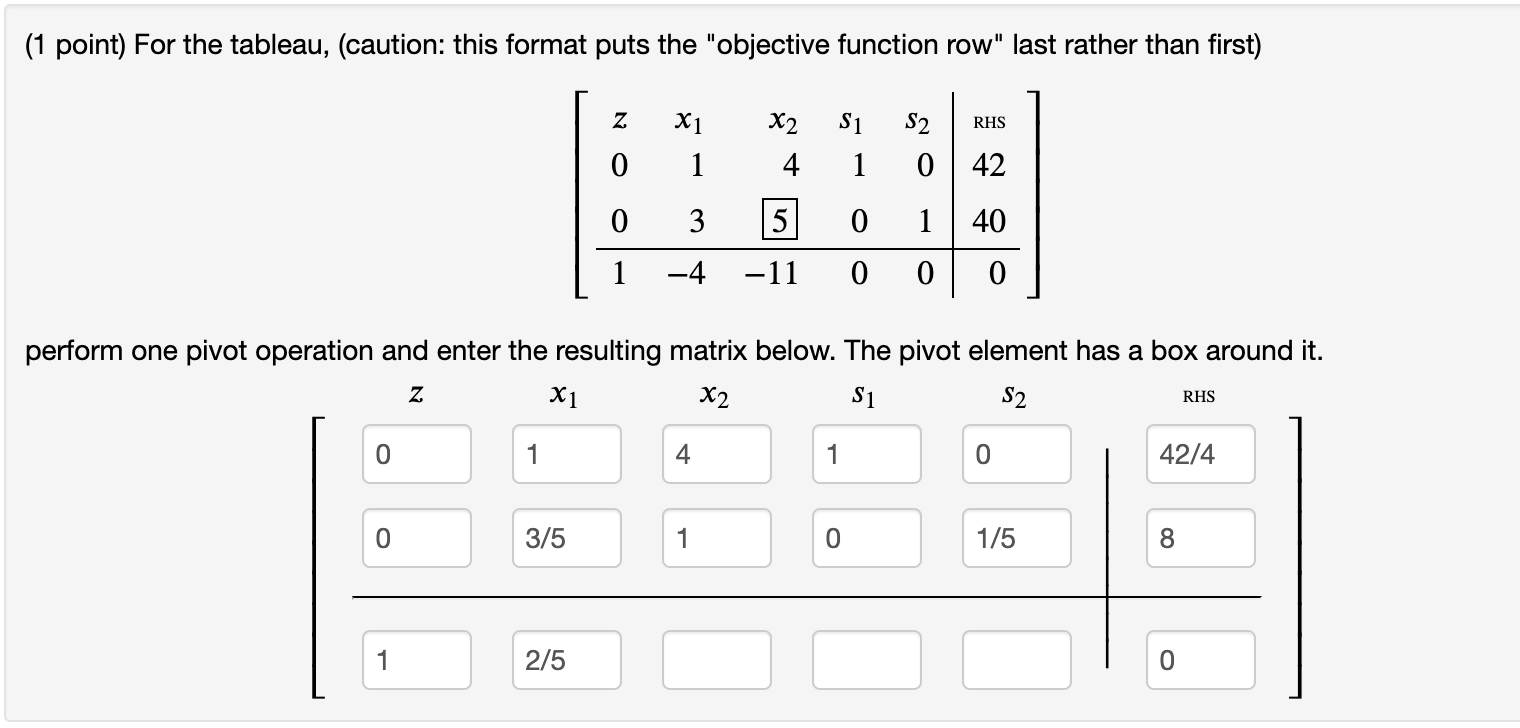1520x728 pixels.
Task: Click the empty s2 field in bottom row
Action: [1016, 660]
